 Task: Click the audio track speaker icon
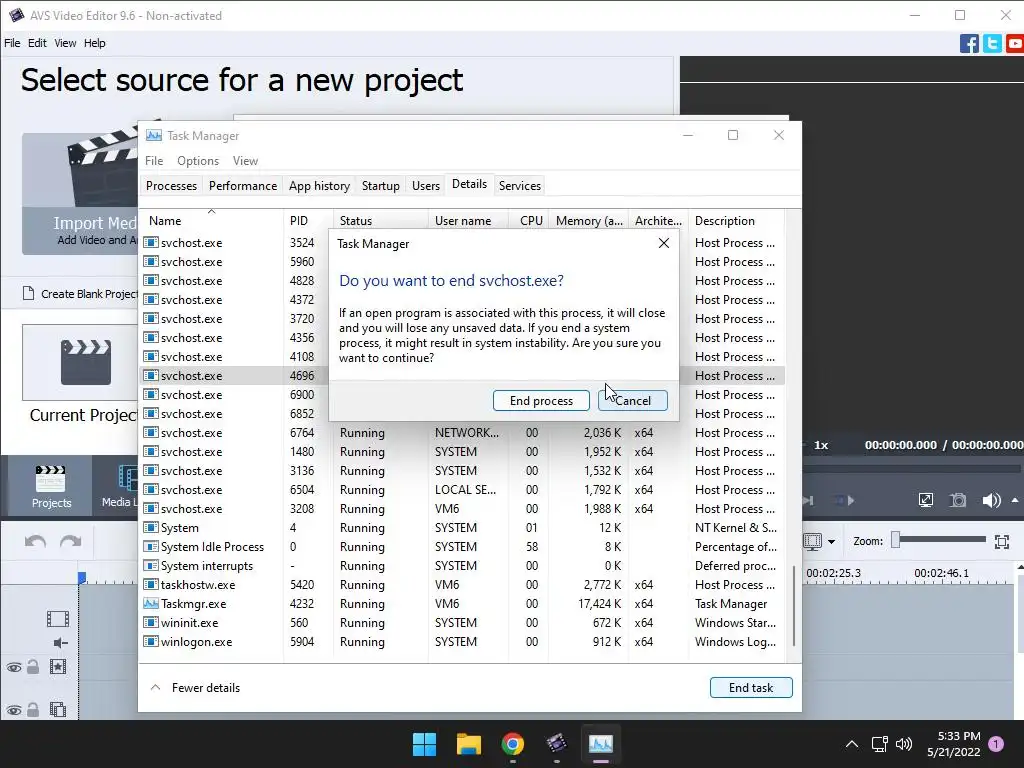pyautogui.click(x=60, y=643)
